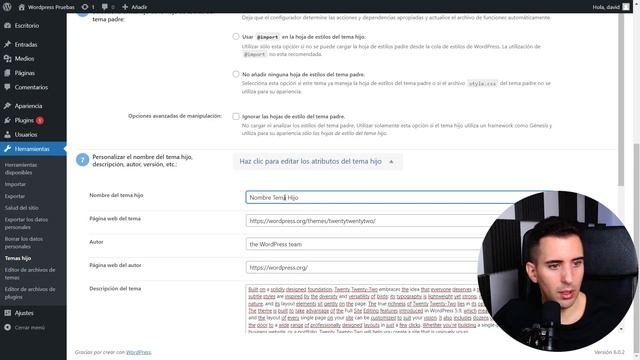The height and width of the screenshot is (360, 640).
Task: Click the Añadir plus icon
Action: 125,7
